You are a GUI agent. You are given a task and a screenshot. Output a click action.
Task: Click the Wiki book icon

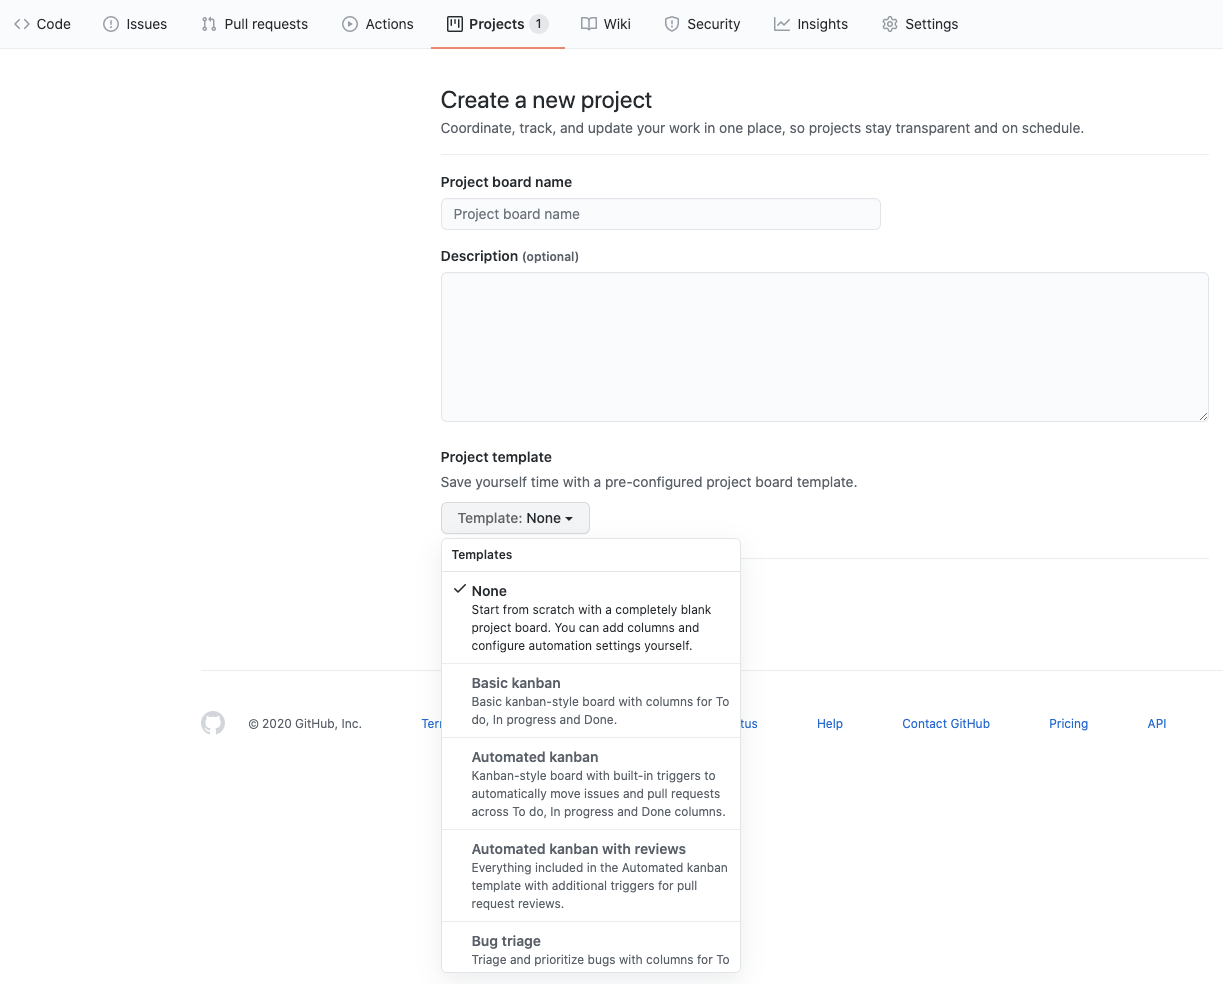point(589,24)
